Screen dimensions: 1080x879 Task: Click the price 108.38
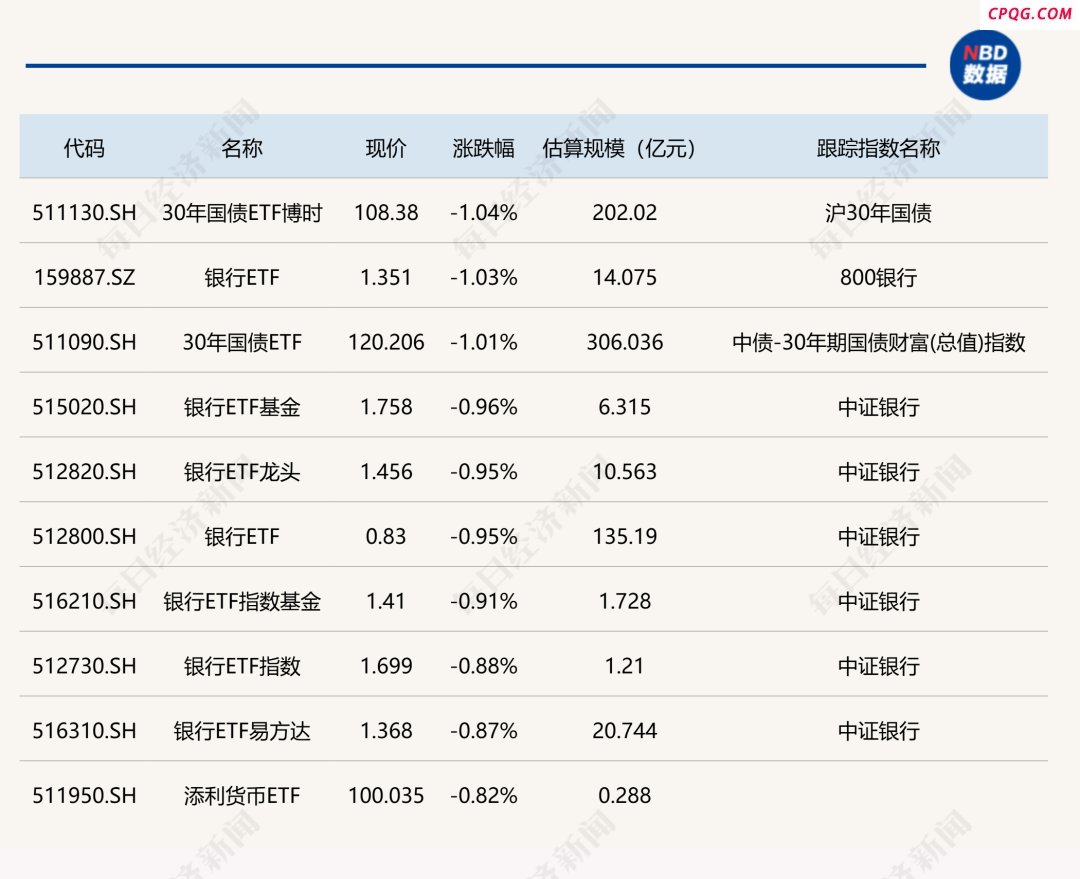(386, 213)
